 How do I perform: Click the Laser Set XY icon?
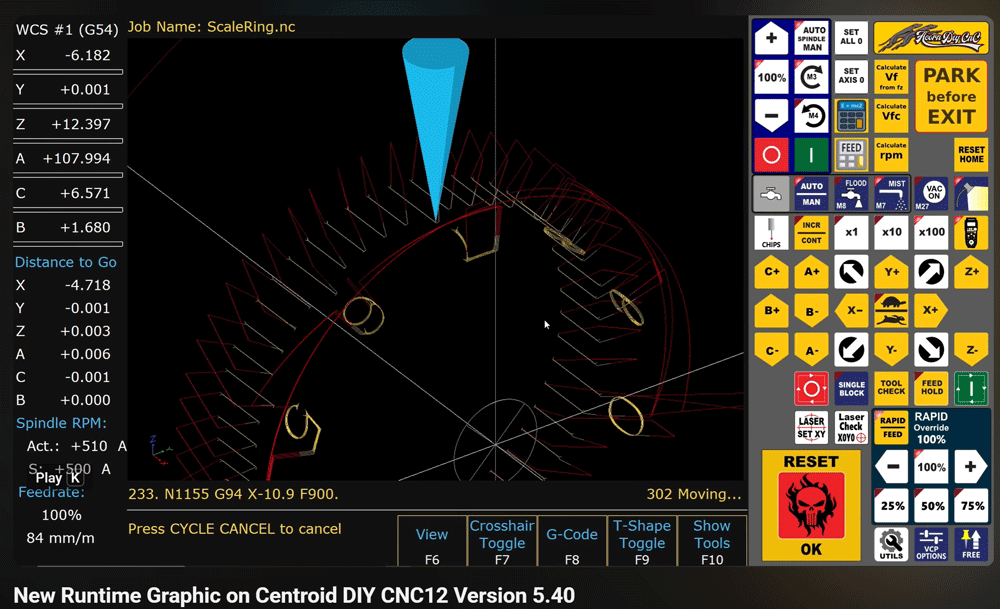point(811,426)
